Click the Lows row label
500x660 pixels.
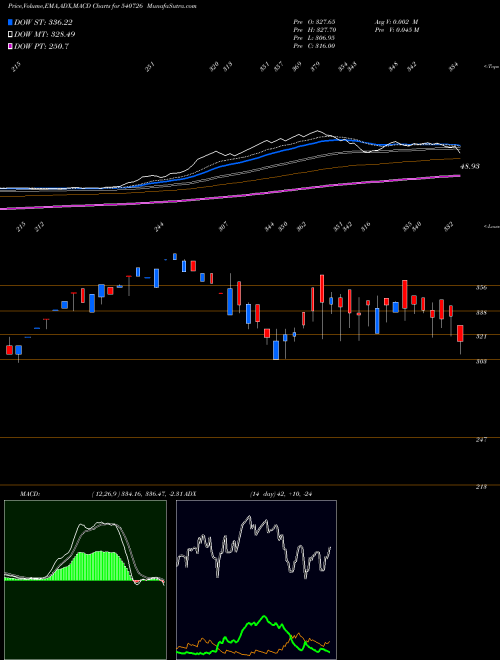[x=491, y=226]
